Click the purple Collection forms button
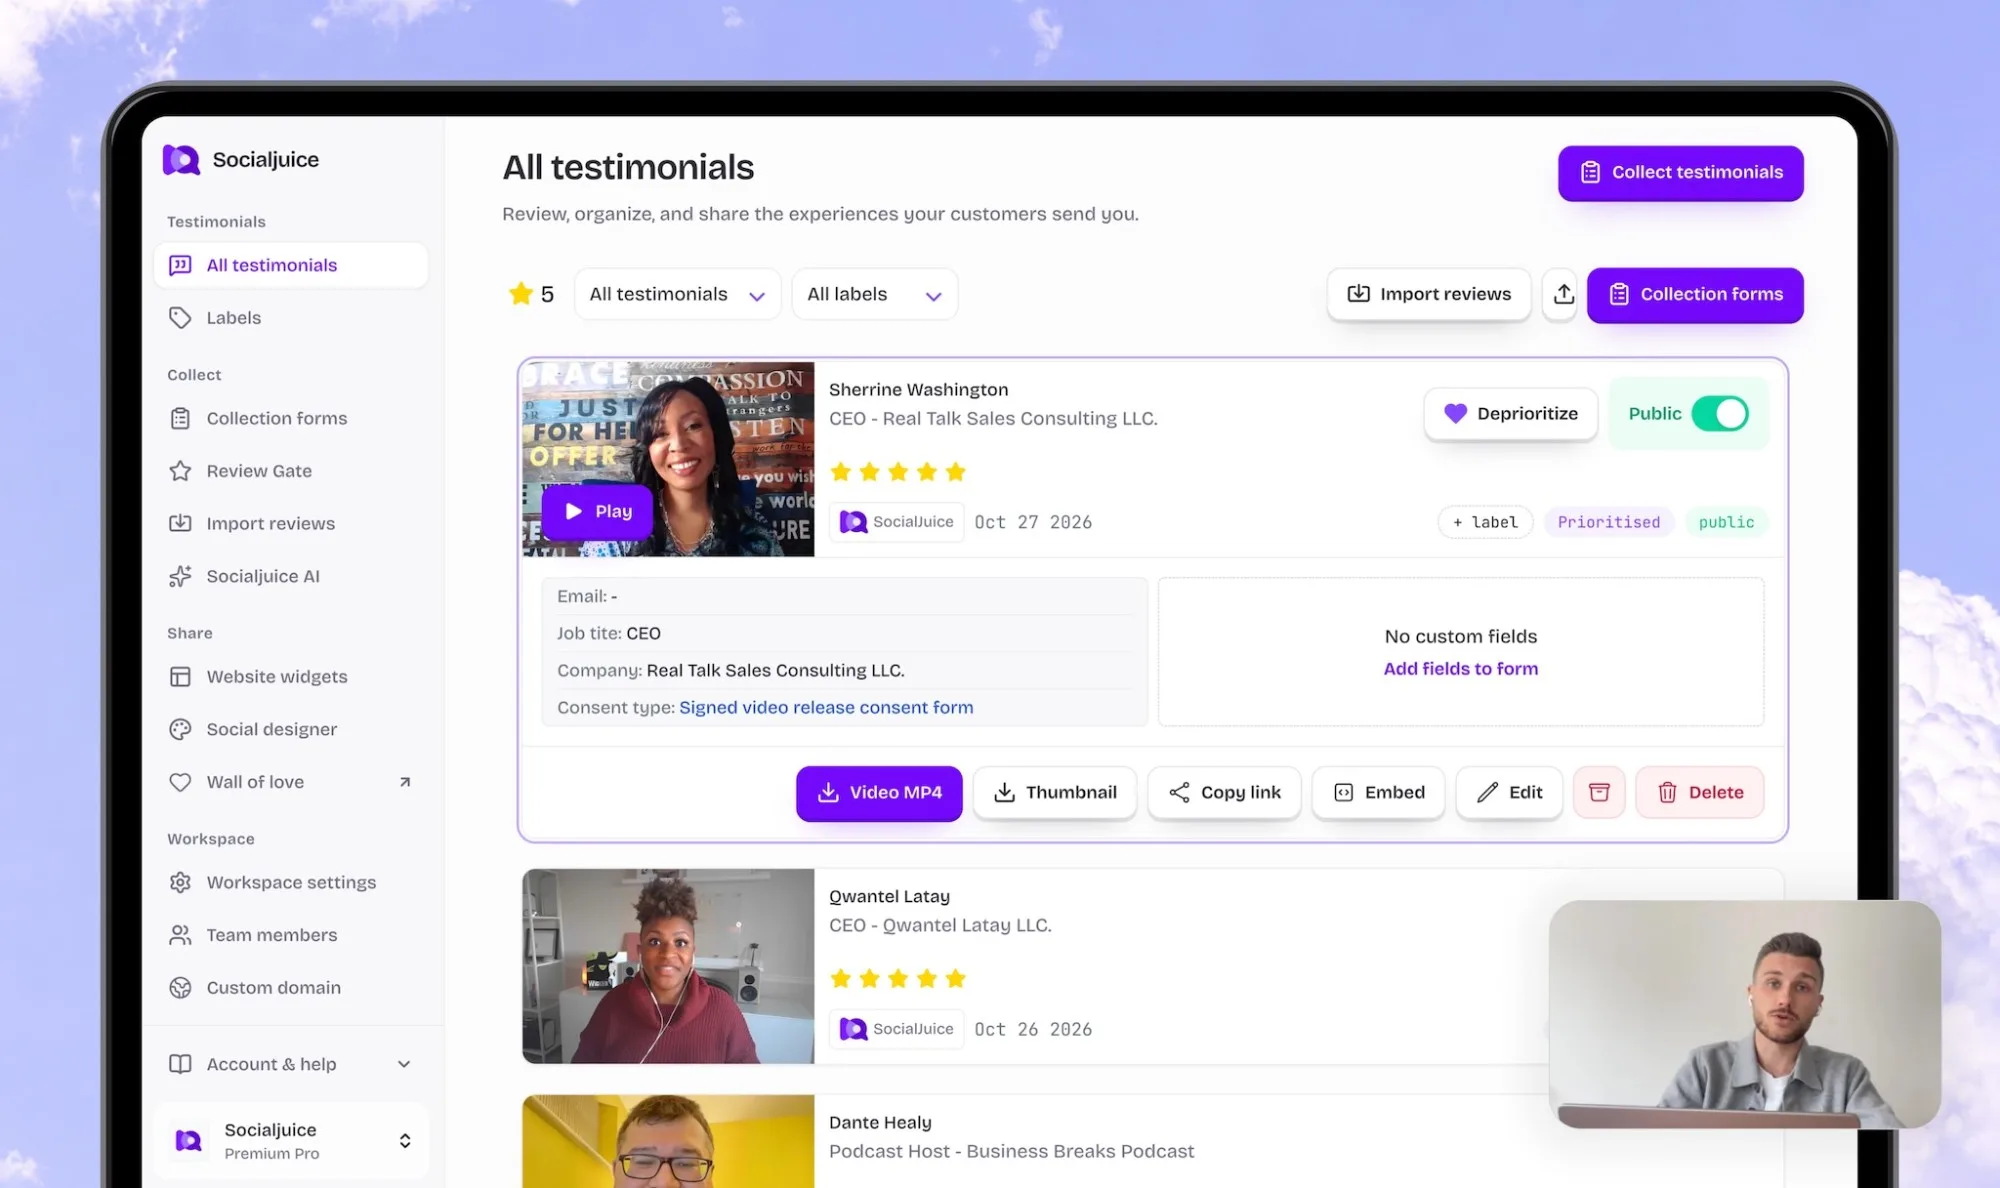This screenshot has width=2000, height=1188. (x=1695, y=294)
